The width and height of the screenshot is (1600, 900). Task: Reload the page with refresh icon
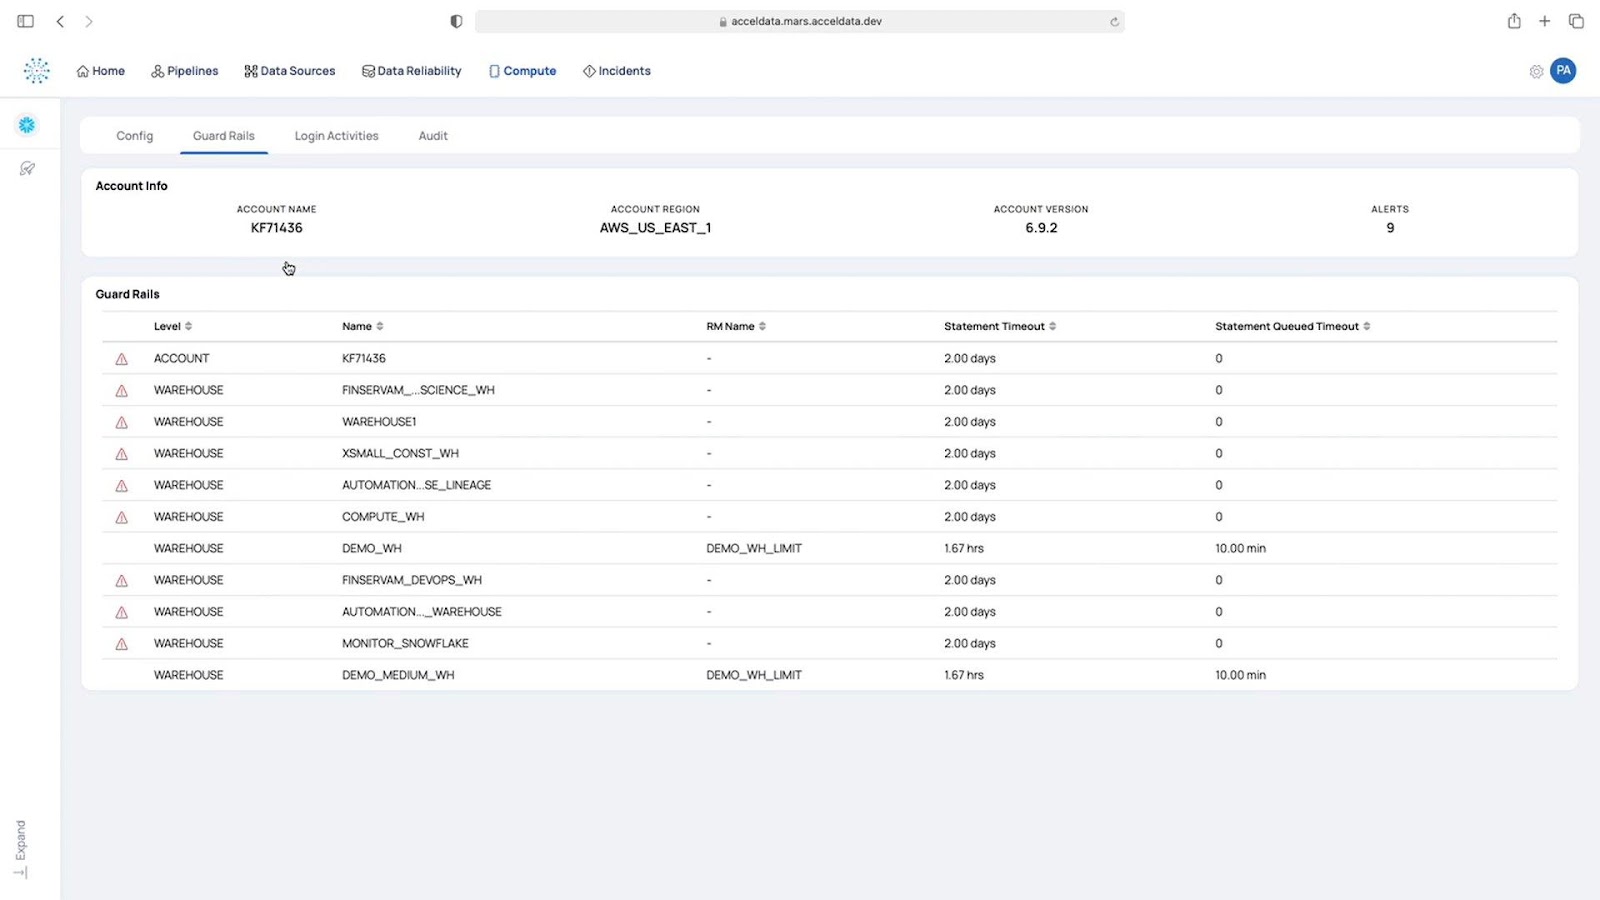pos(1114,21)
